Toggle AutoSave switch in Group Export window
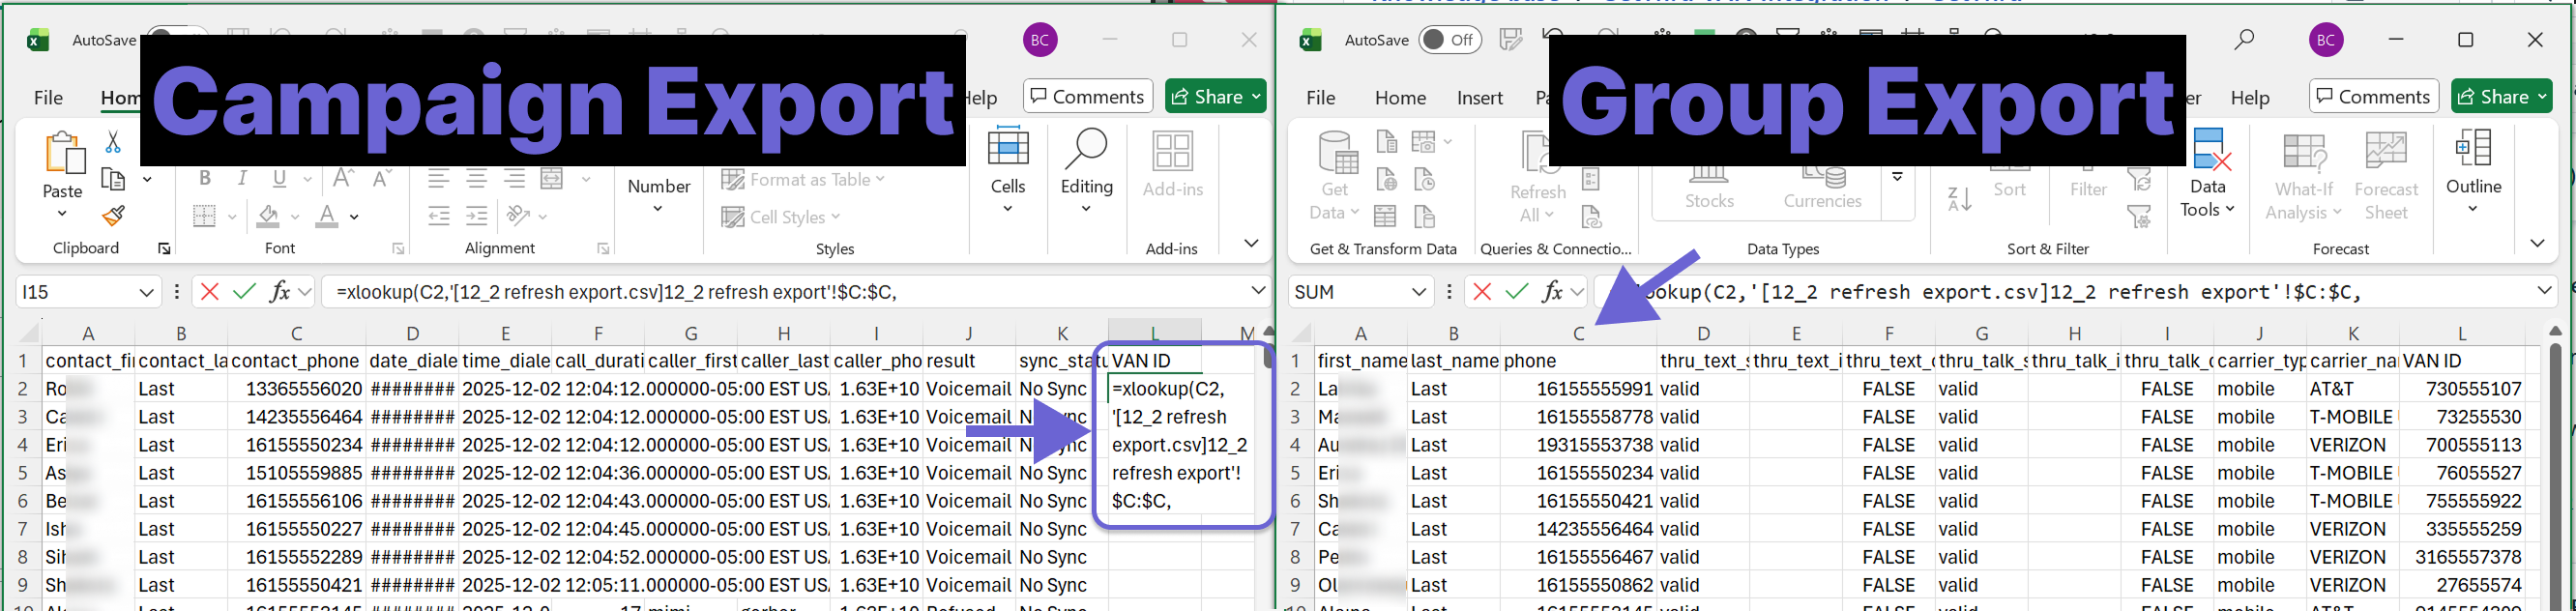This screenshot has height=611, width=2576. click(x=1449, y=40)
